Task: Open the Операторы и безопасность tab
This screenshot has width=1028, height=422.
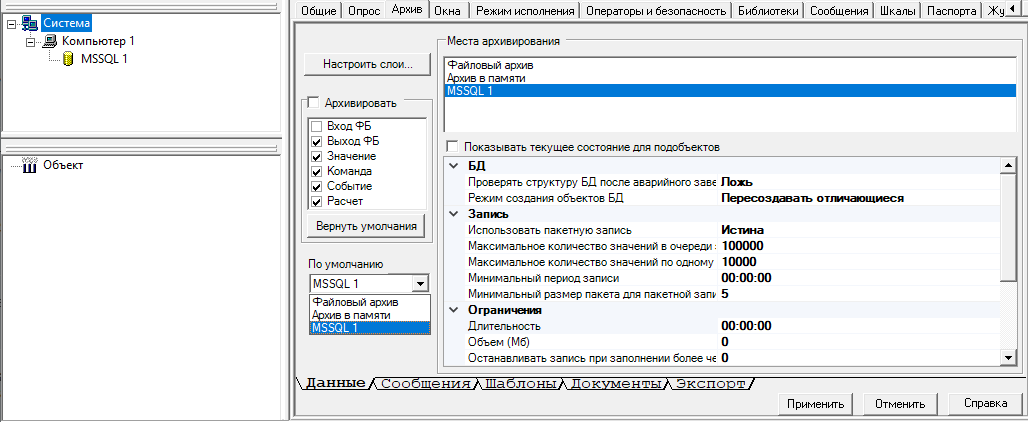Action: point(656,10)
